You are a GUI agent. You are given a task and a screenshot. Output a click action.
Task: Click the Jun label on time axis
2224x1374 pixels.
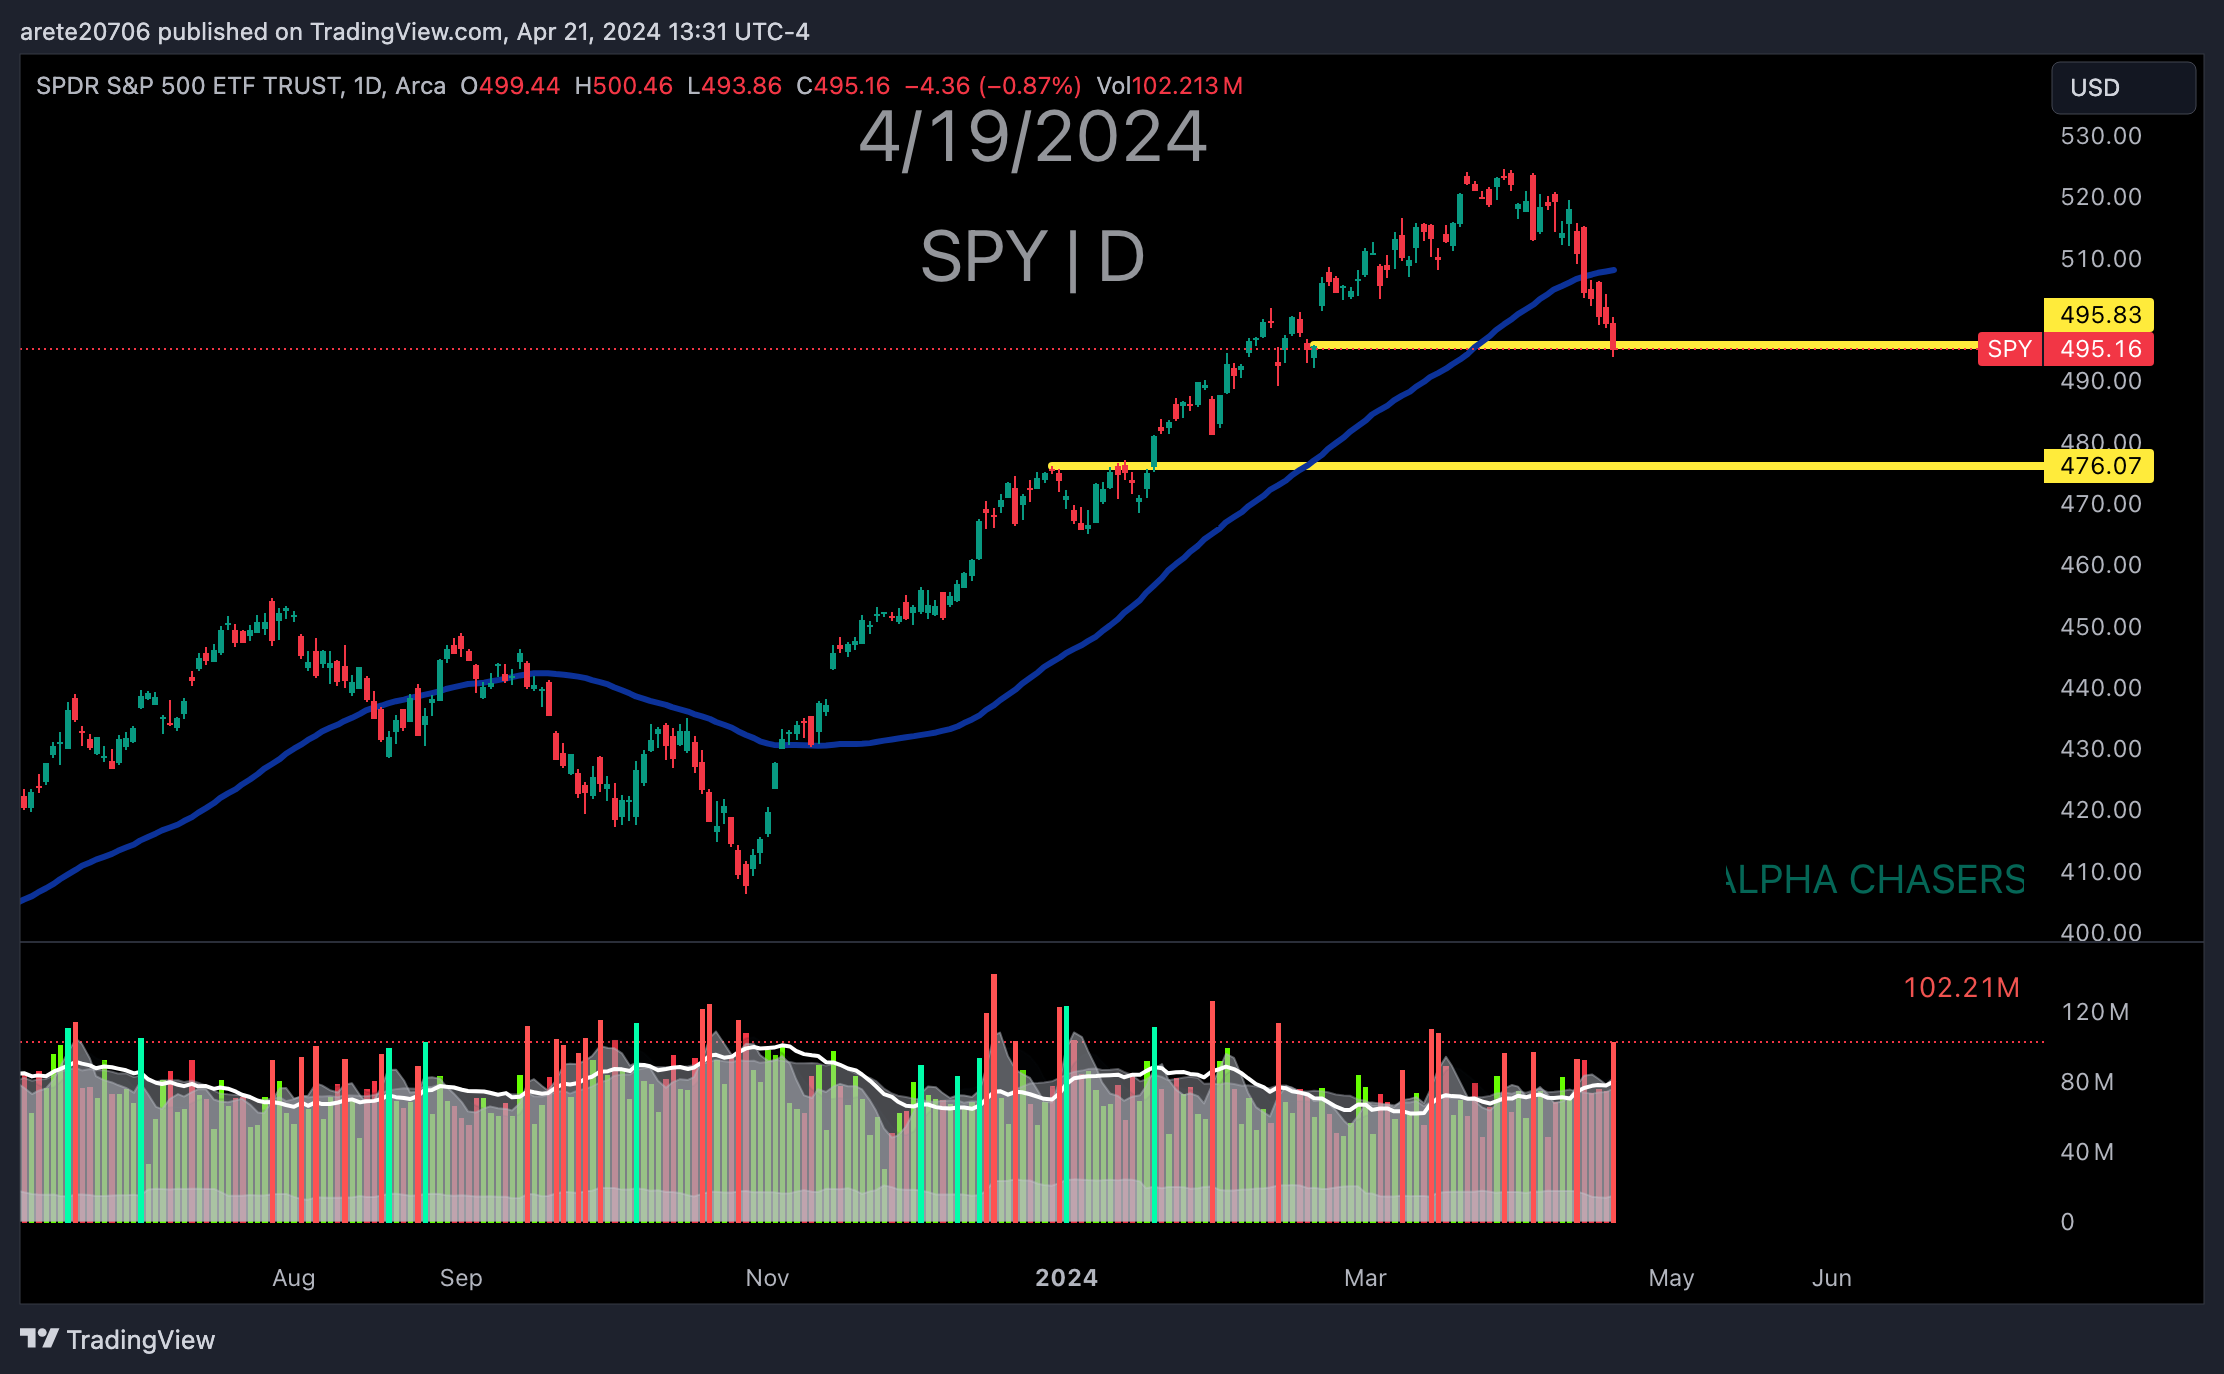1832,1278
